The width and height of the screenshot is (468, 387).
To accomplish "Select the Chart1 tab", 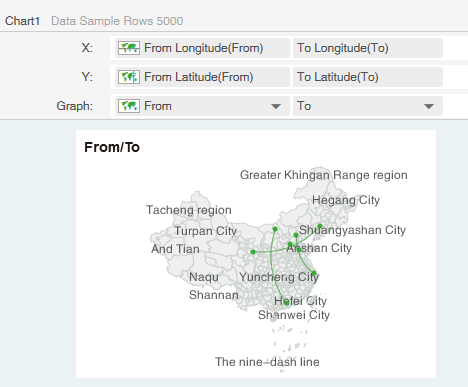I will 22,21.
